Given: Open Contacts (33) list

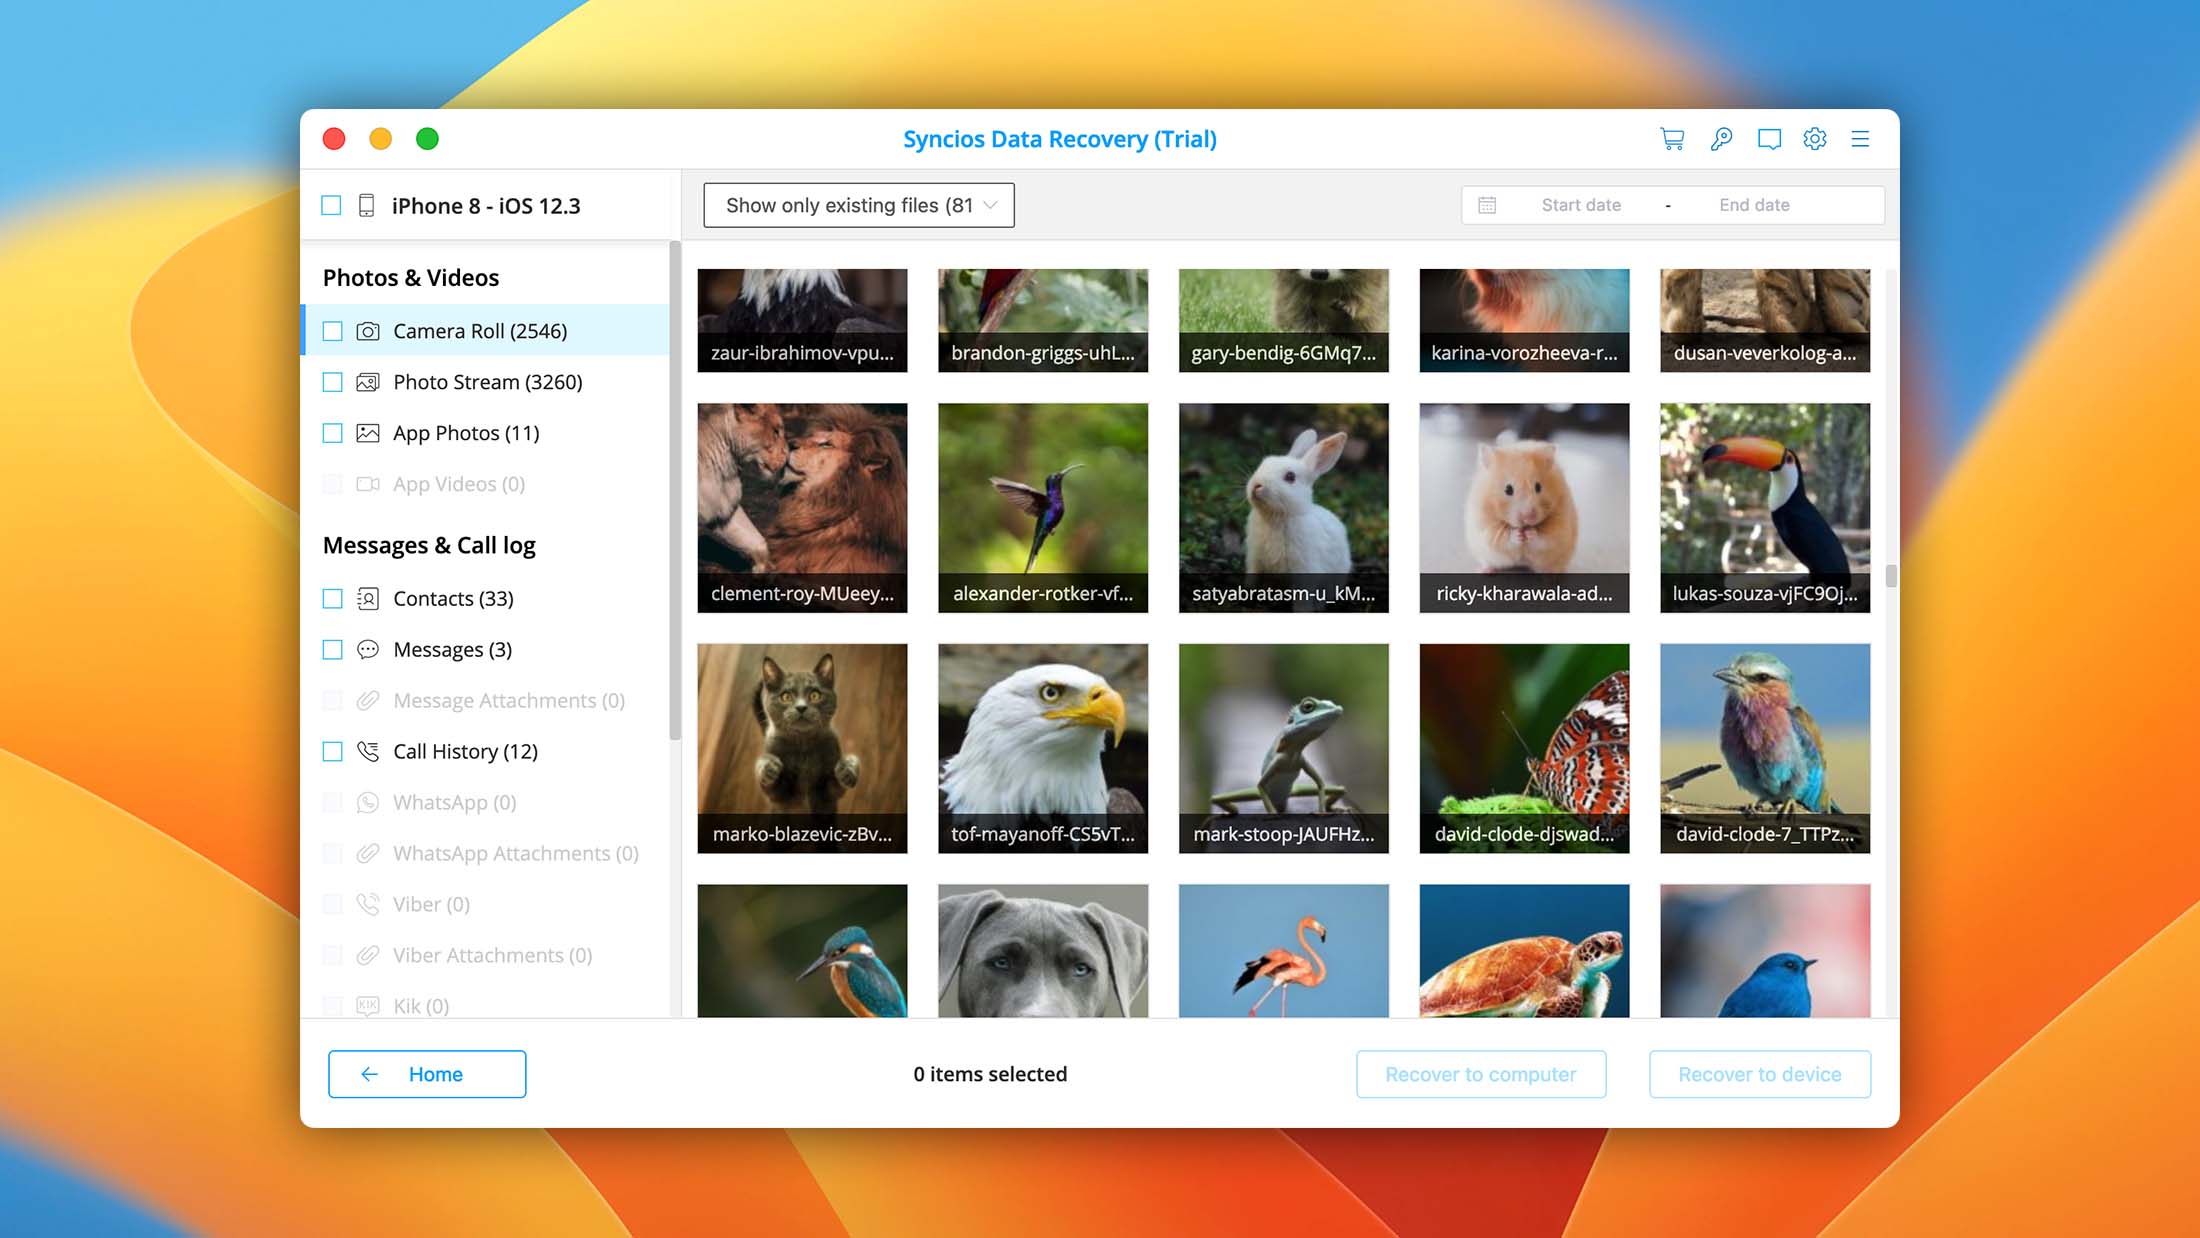Looking at the screenshot, I should 485,598.
